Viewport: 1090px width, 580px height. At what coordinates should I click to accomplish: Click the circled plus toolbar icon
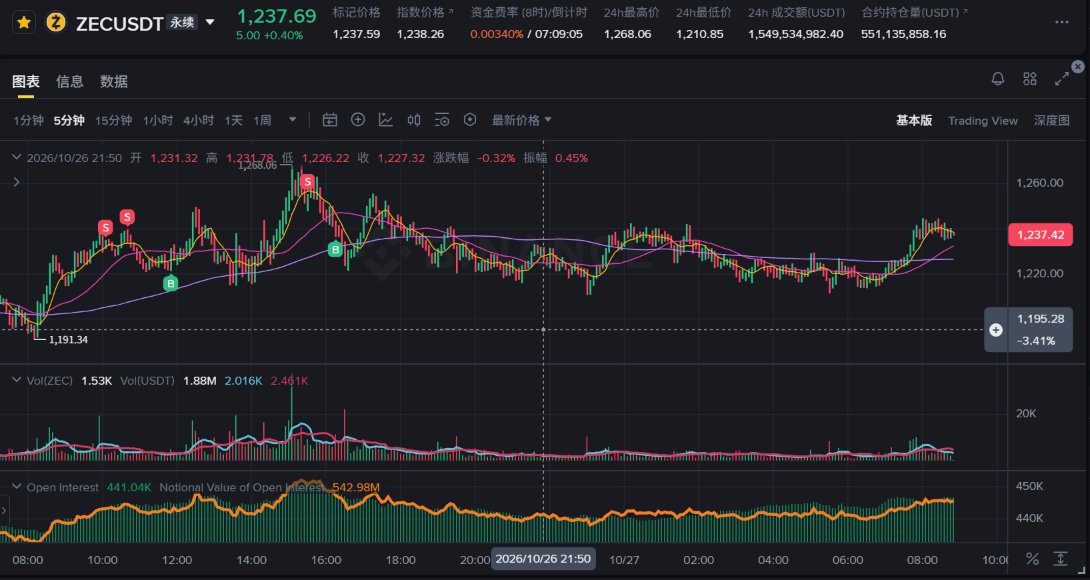tap(358, 120)
